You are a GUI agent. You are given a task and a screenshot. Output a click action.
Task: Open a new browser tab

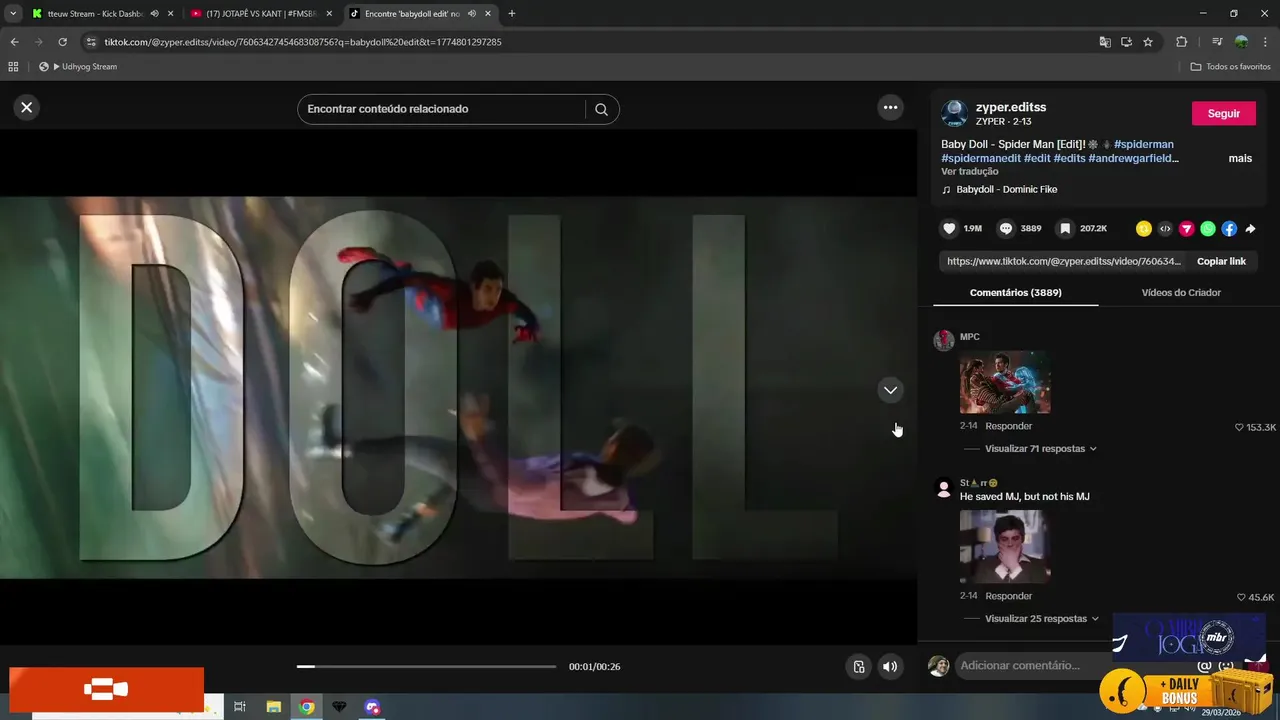512,14
